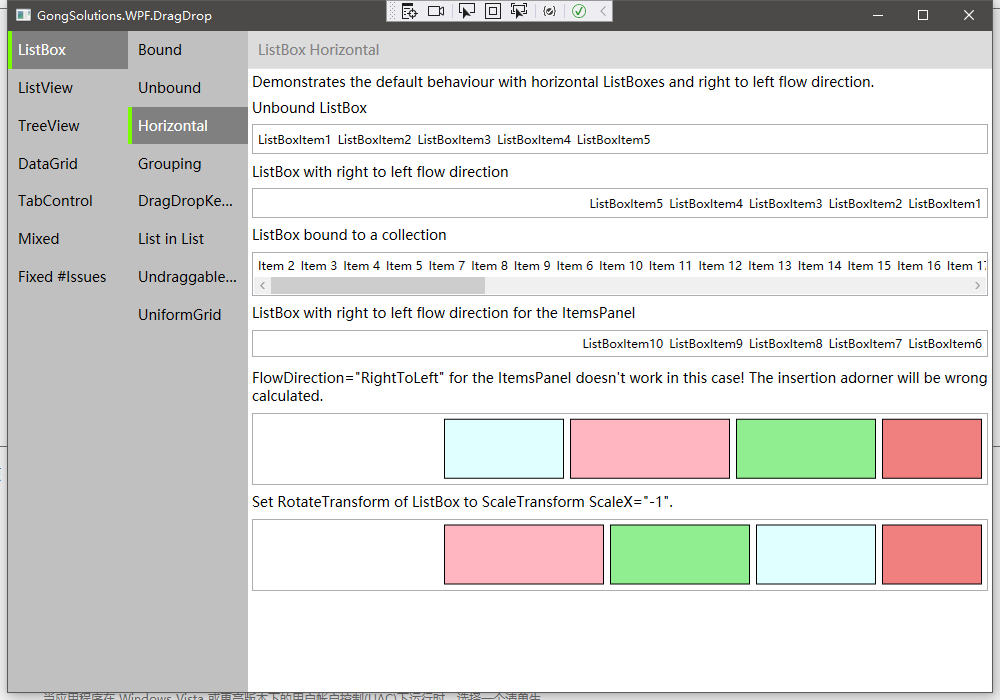Enable the Select Element debug tool
1000x700 pixels.
[467, 11]
